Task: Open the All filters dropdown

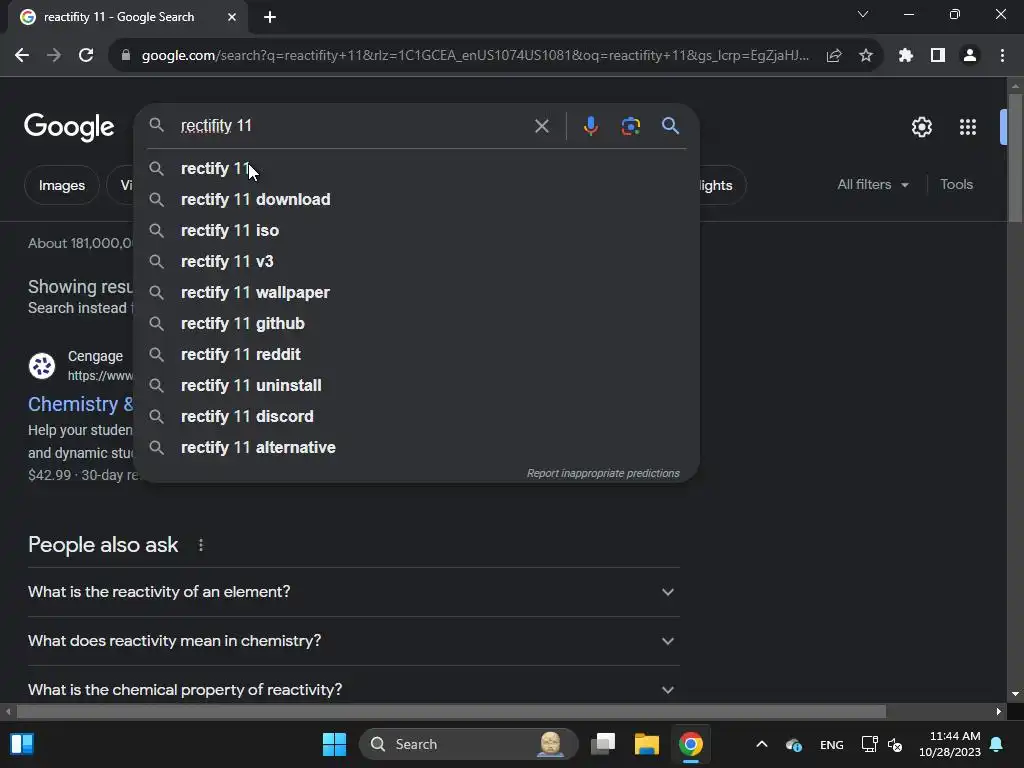Action: click(872, 185)
